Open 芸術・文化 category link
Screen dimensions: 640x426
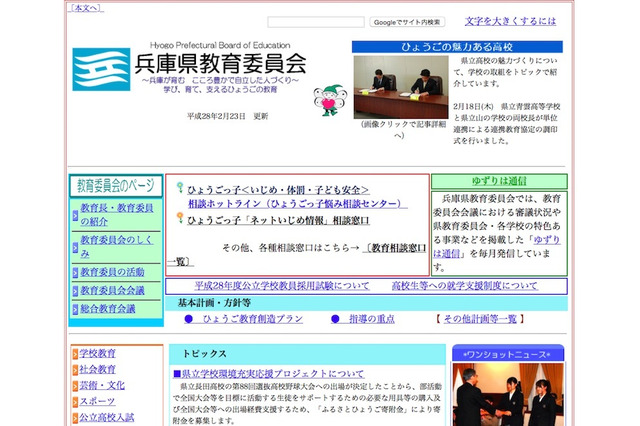pyautogui.click(x=102, y=386)
